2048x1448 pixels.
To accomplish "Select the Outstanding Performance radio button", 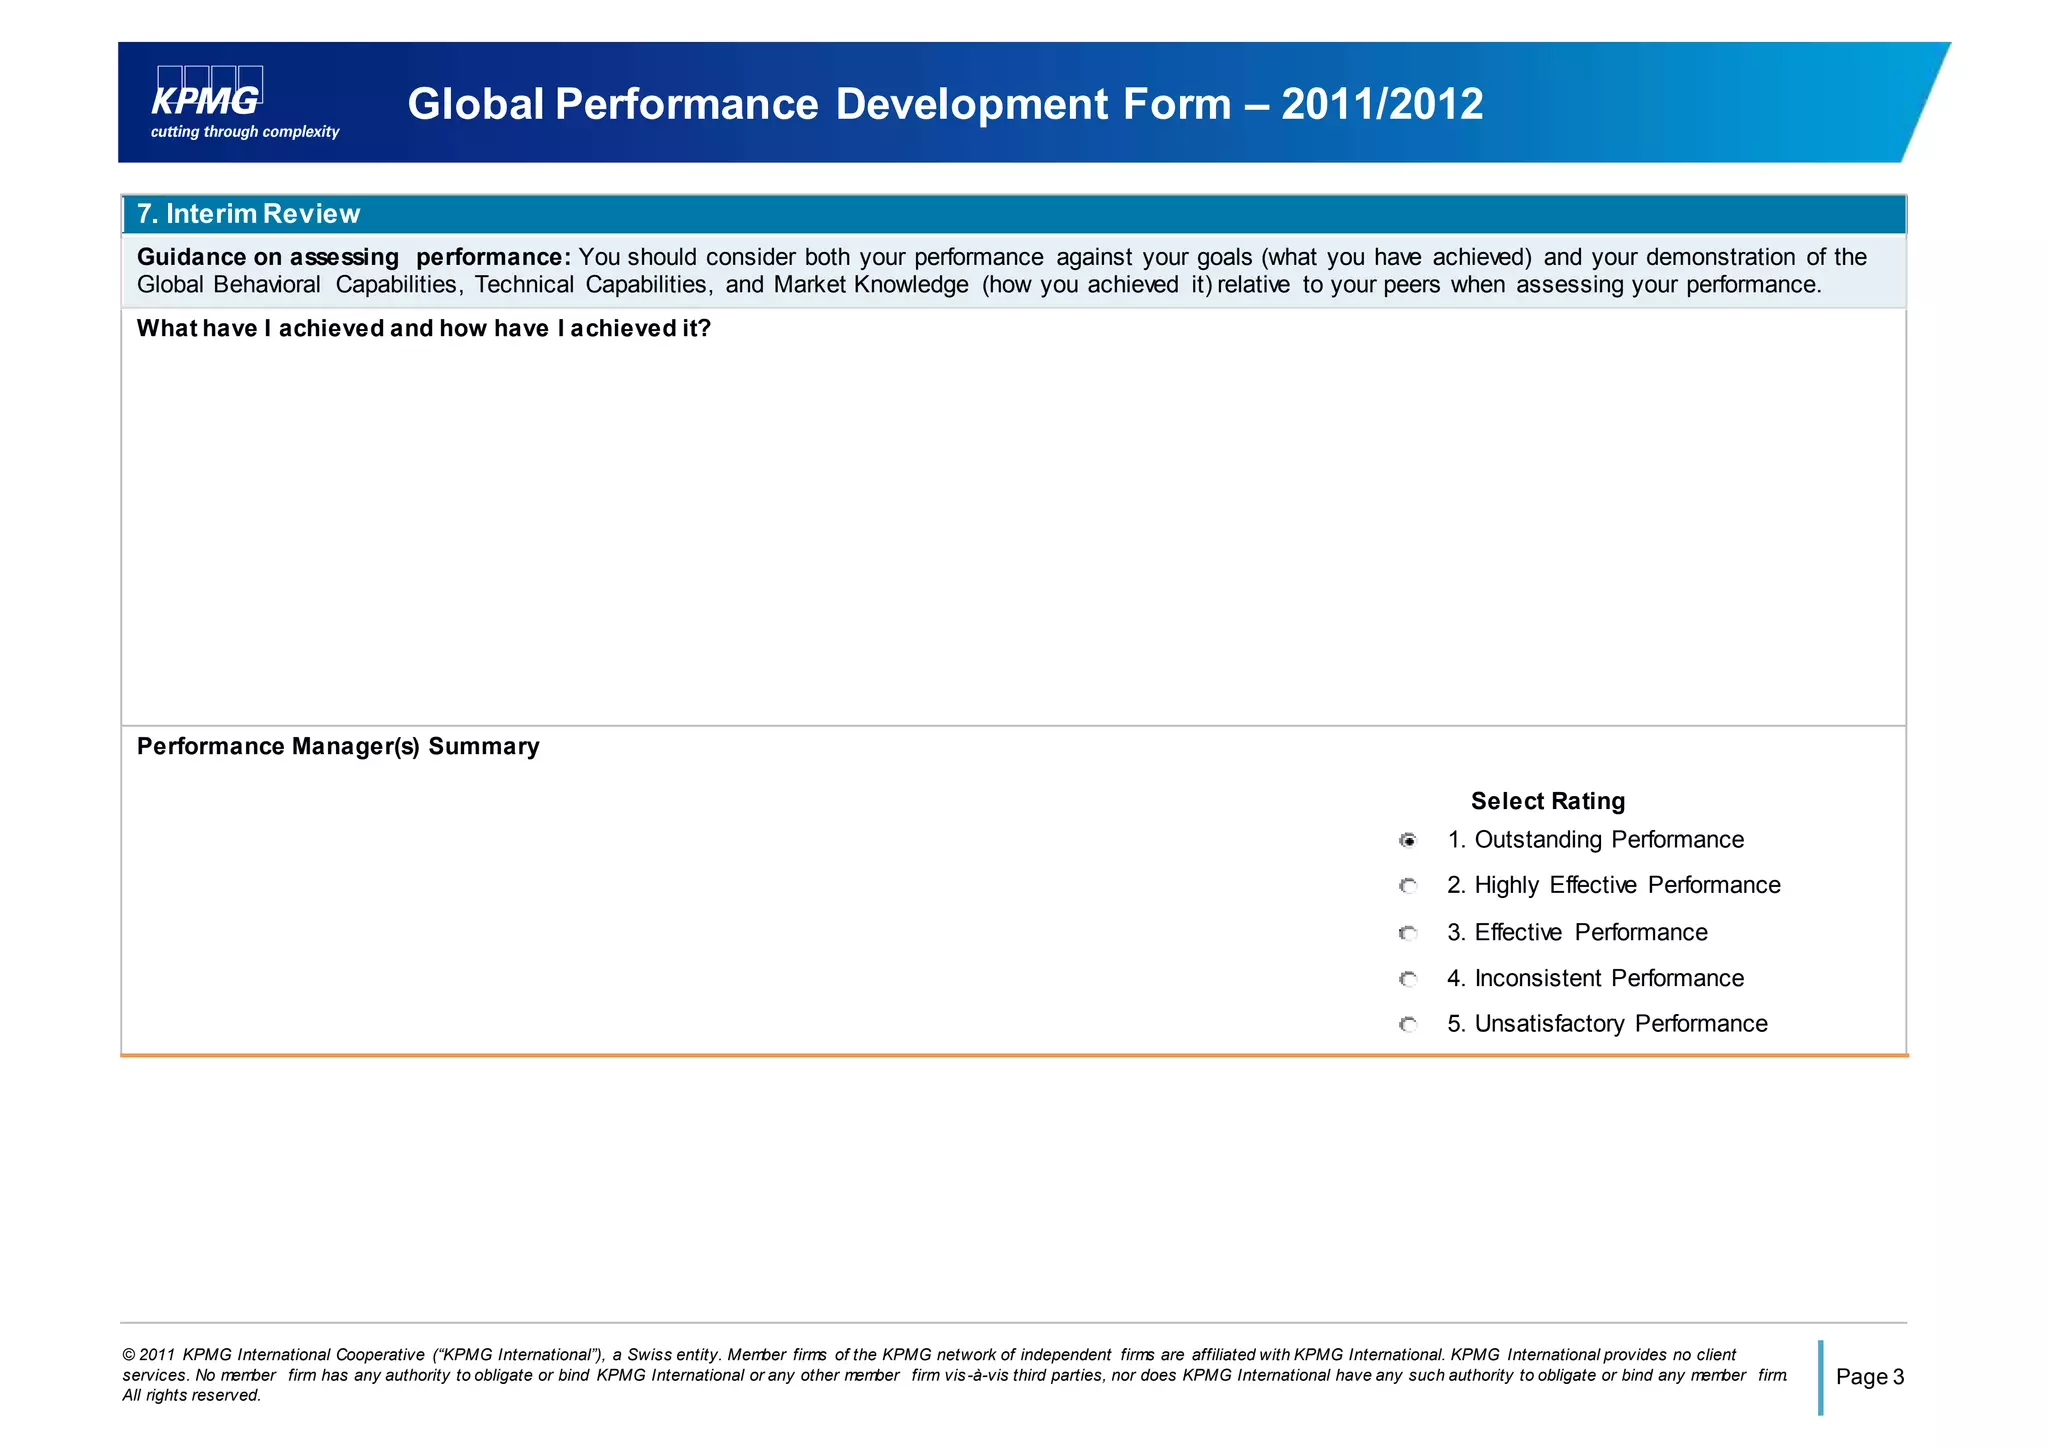I will coord(1408,841).
